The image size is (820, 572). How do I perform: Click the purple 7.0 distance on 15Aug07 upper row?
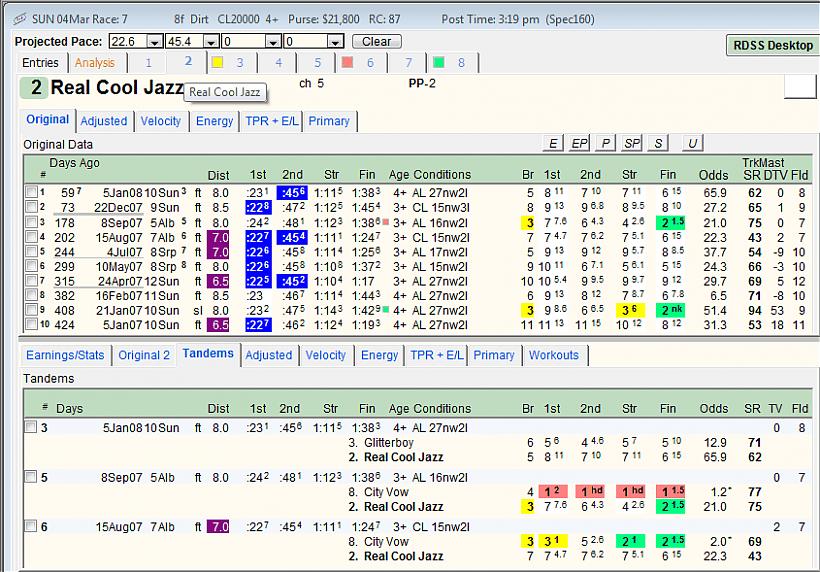point(219,237)
